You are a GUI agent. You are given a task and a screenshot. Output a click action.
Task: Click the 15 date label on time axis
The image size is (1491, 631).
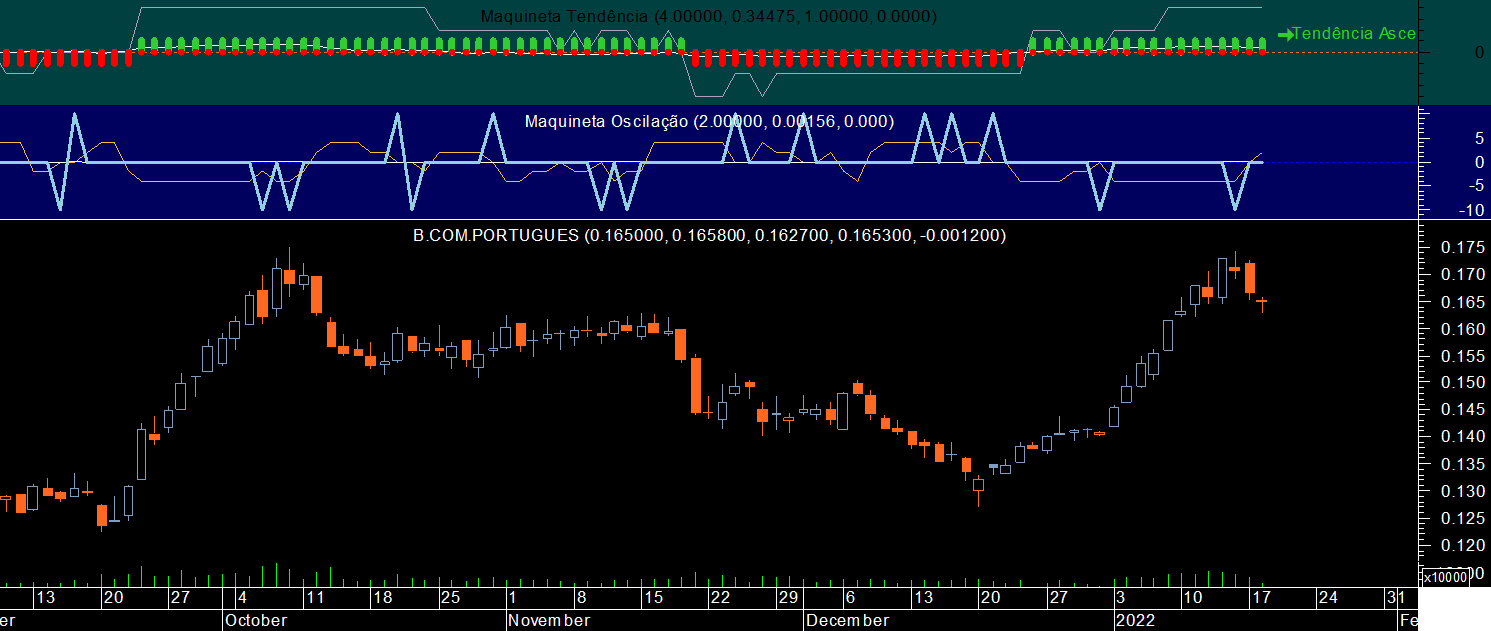[652, 597]
